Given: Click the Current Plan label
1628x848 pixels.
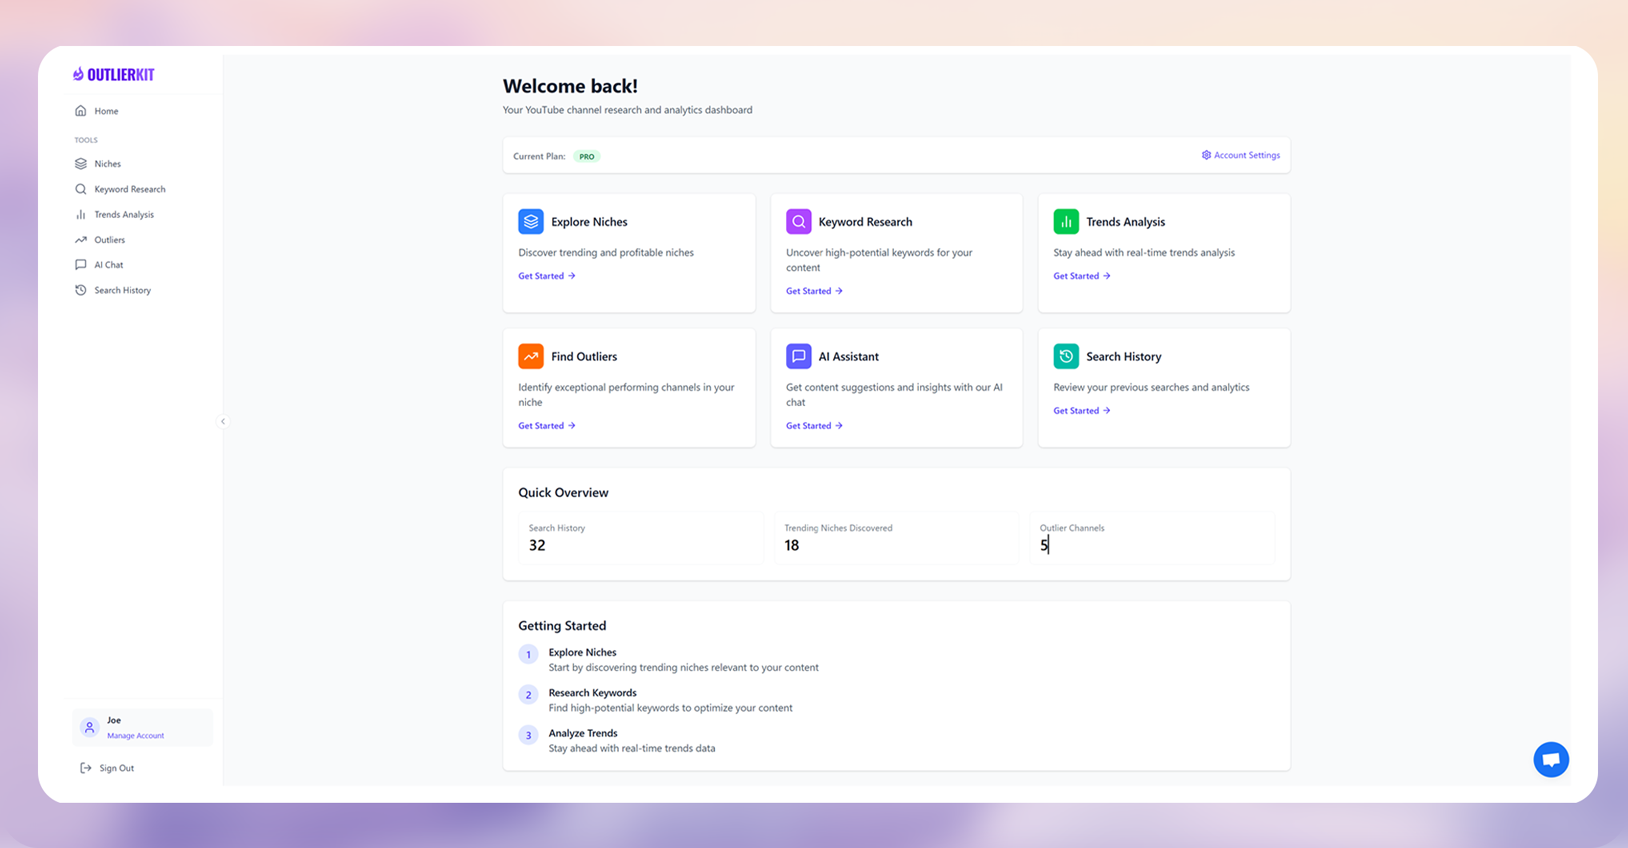Looking at the screenshot, I should click(x=539, y=157).
